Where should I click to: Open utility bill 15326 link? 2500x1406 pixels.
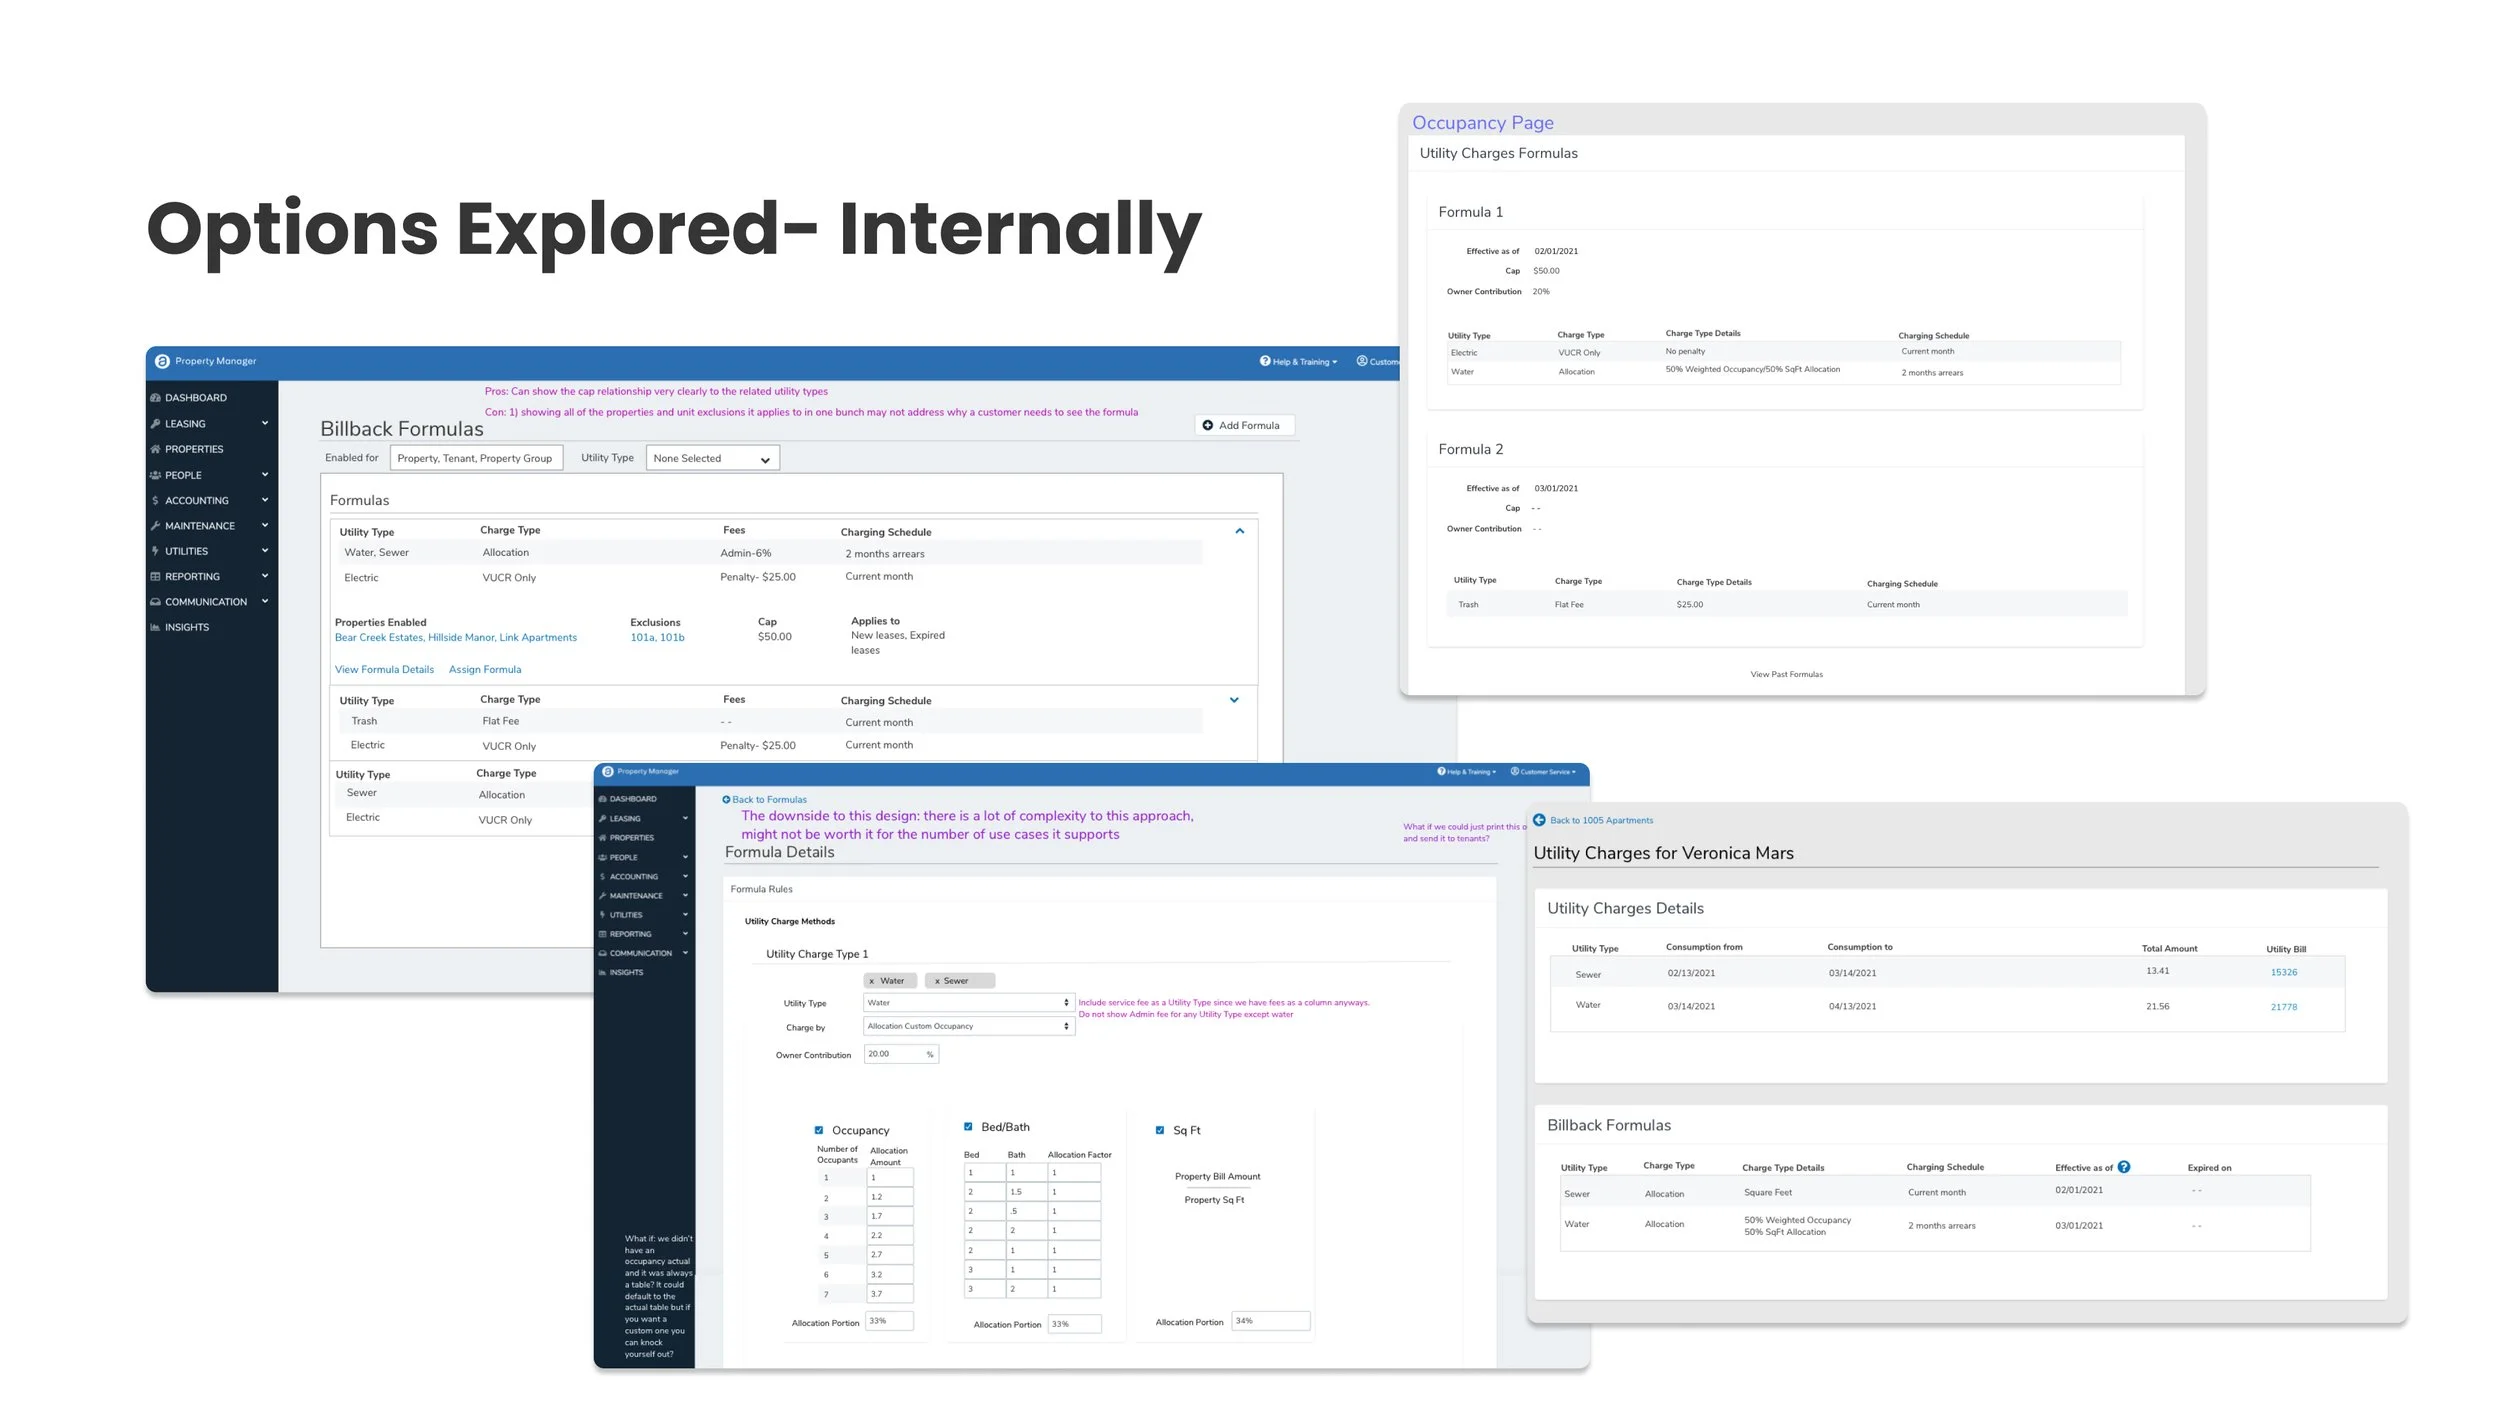(x=2283, y=972)
